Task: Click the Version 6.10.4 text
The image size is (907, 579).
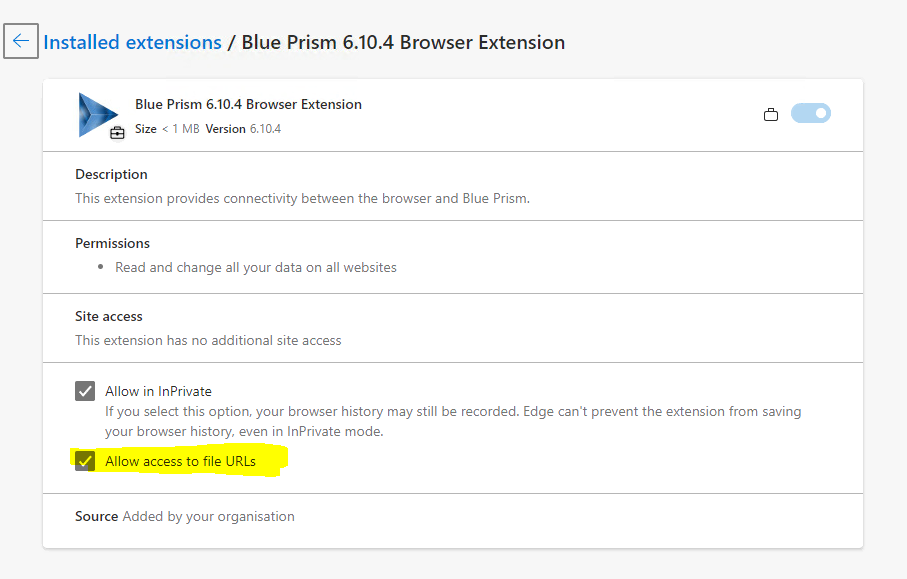Action: point(243,129)
